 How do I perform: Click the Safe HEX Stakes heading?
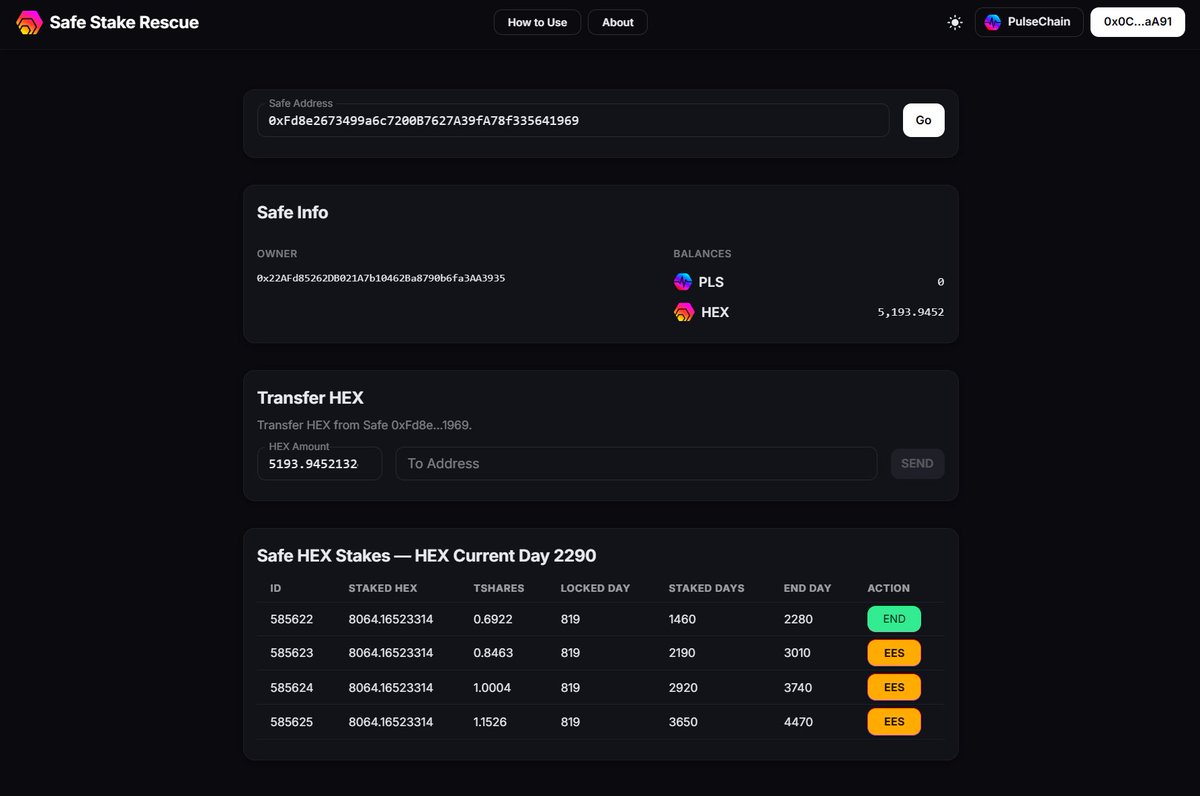pos(426,556)
